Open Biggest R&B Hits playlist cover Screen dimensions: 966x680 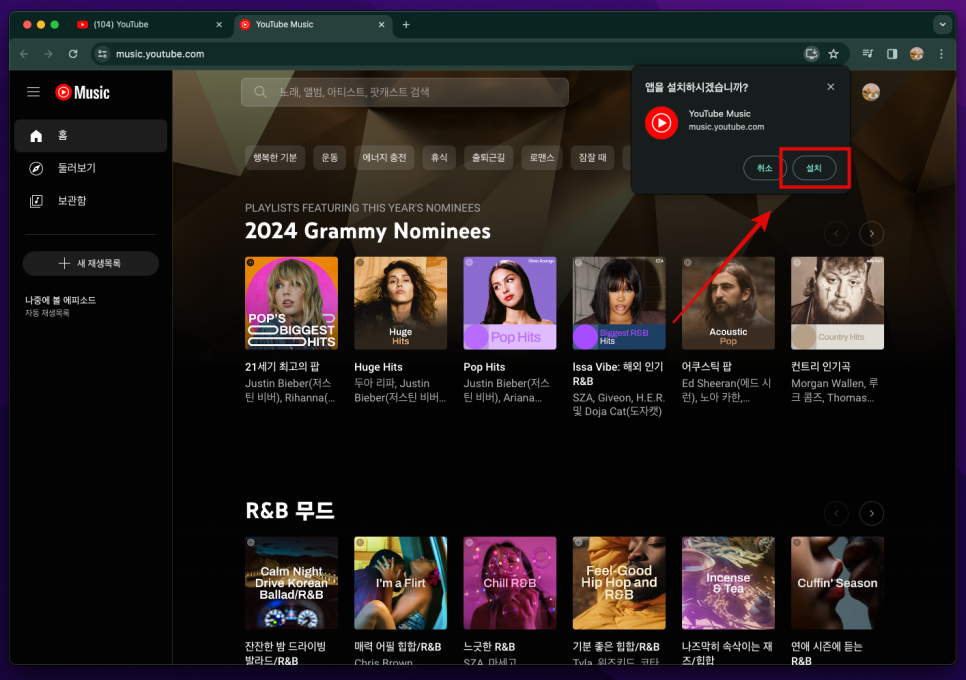pos(619,303)
